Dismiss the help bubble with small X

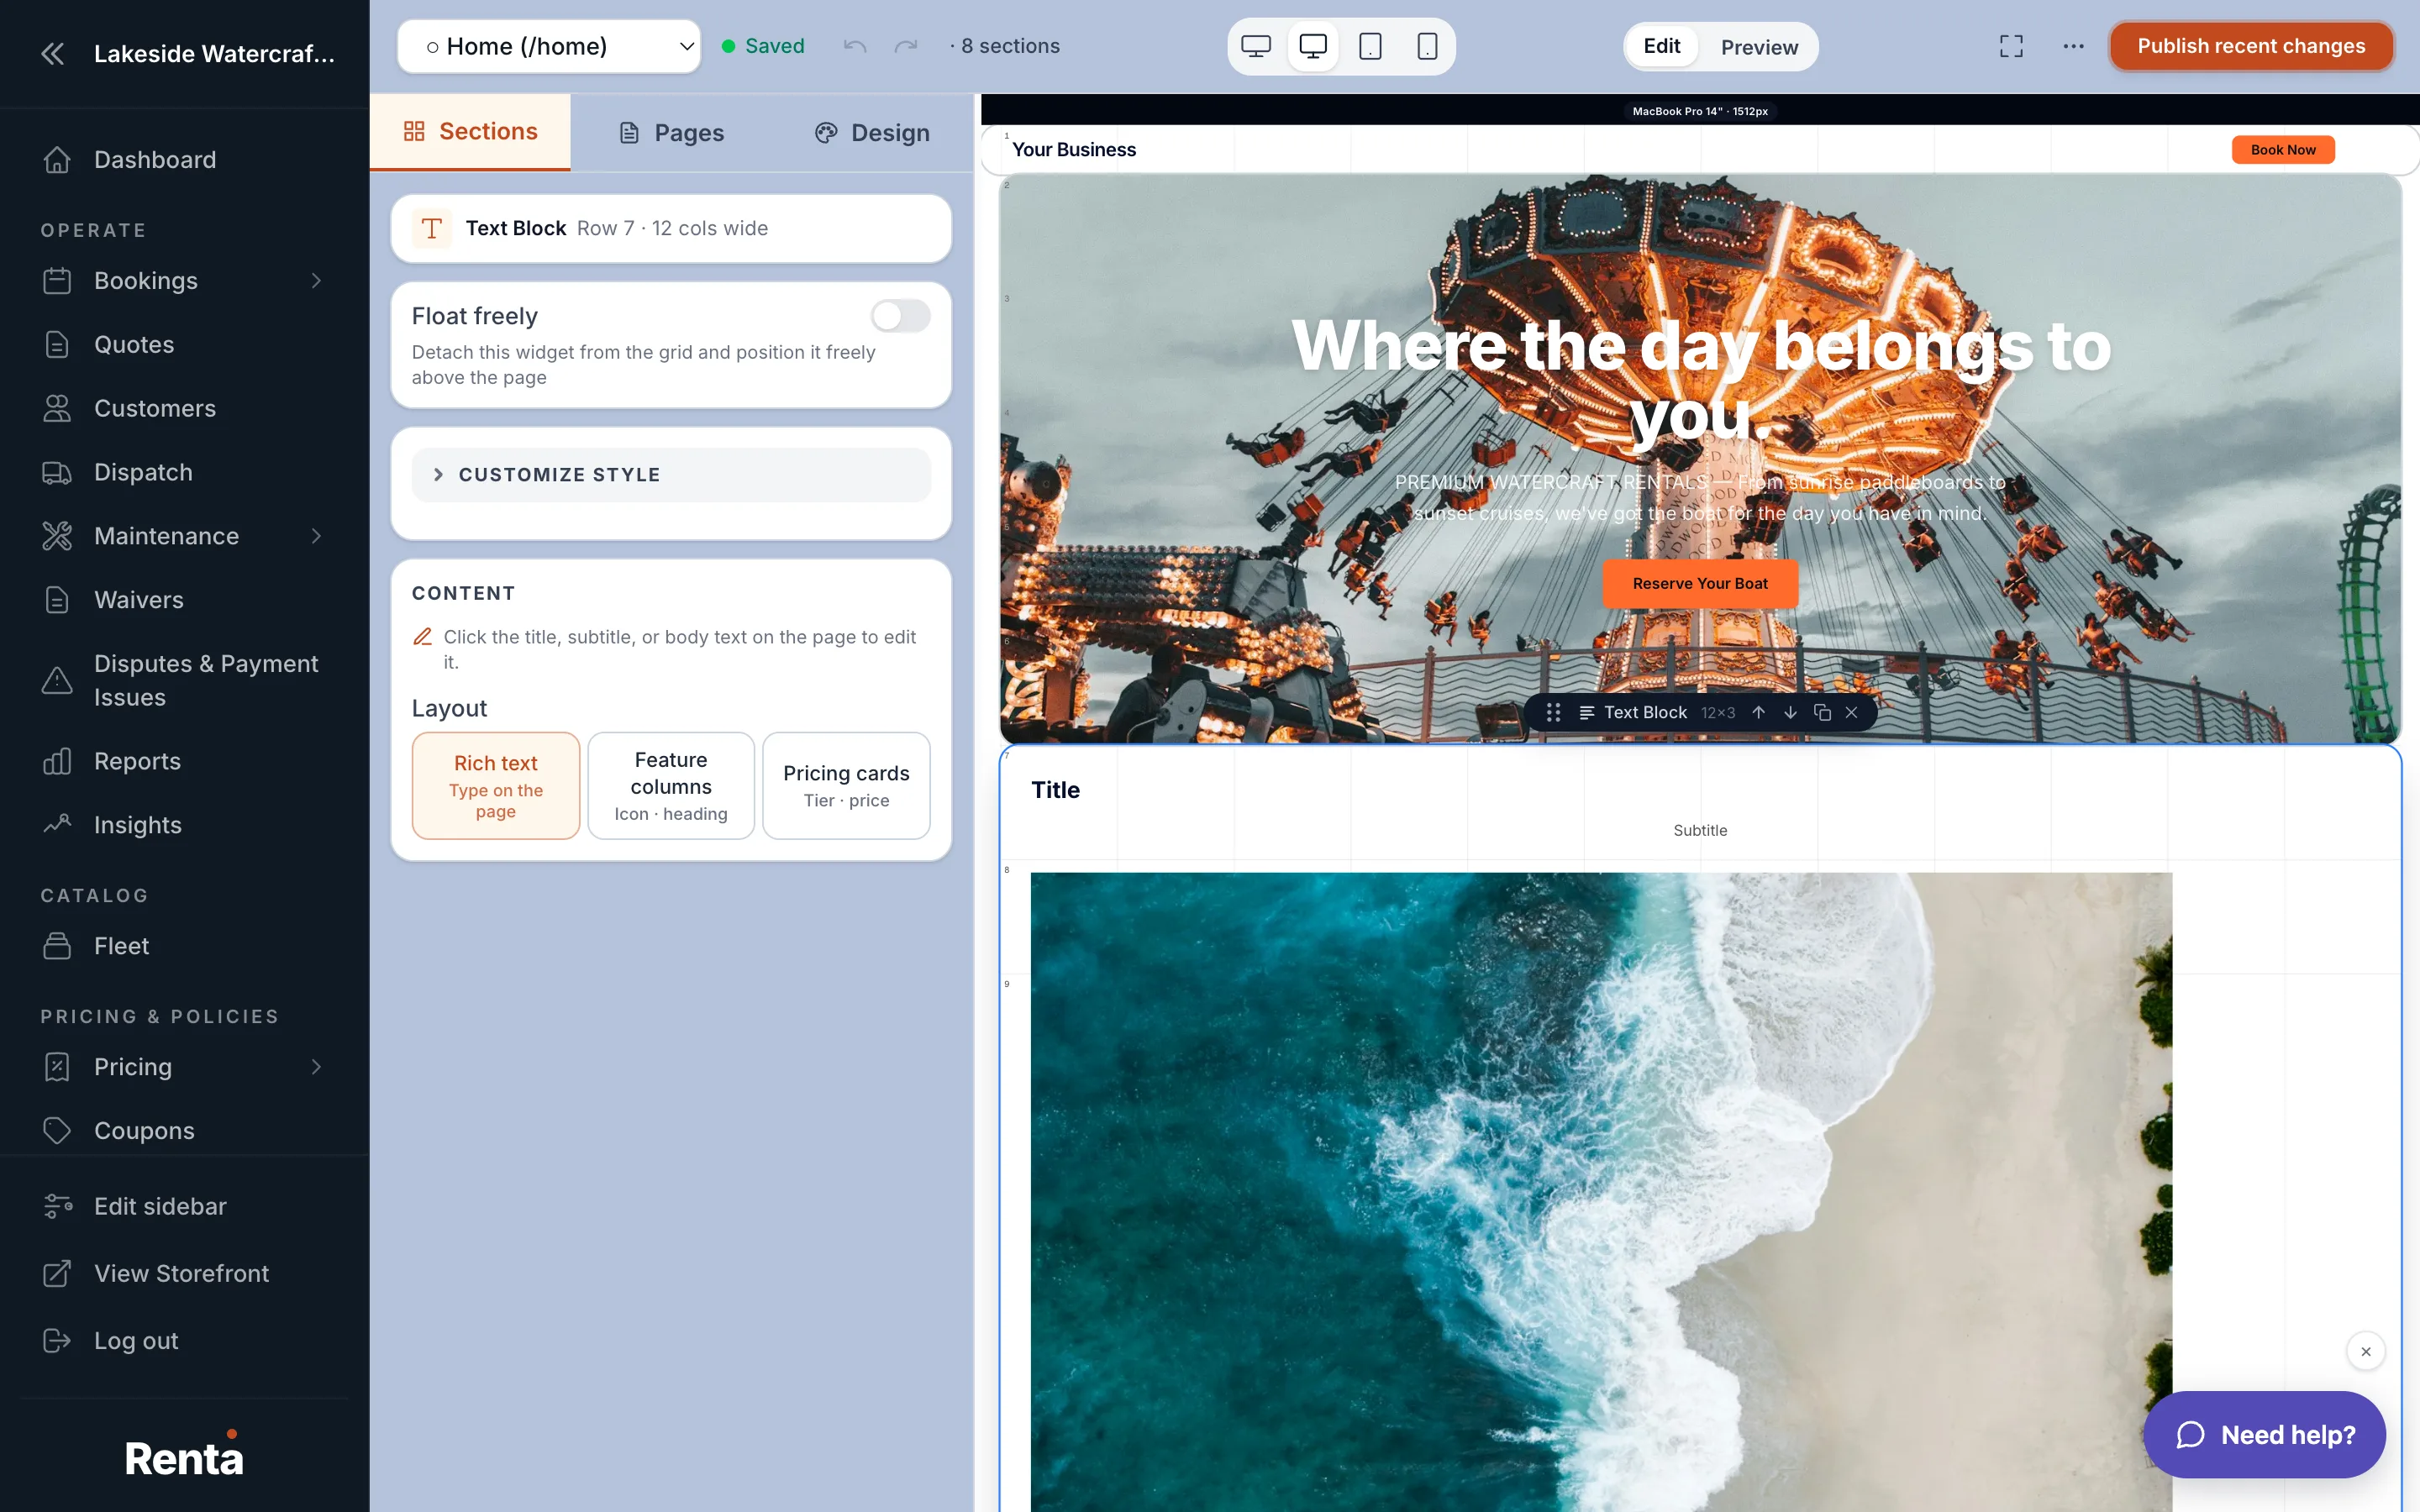(x=2366, y=1351)
